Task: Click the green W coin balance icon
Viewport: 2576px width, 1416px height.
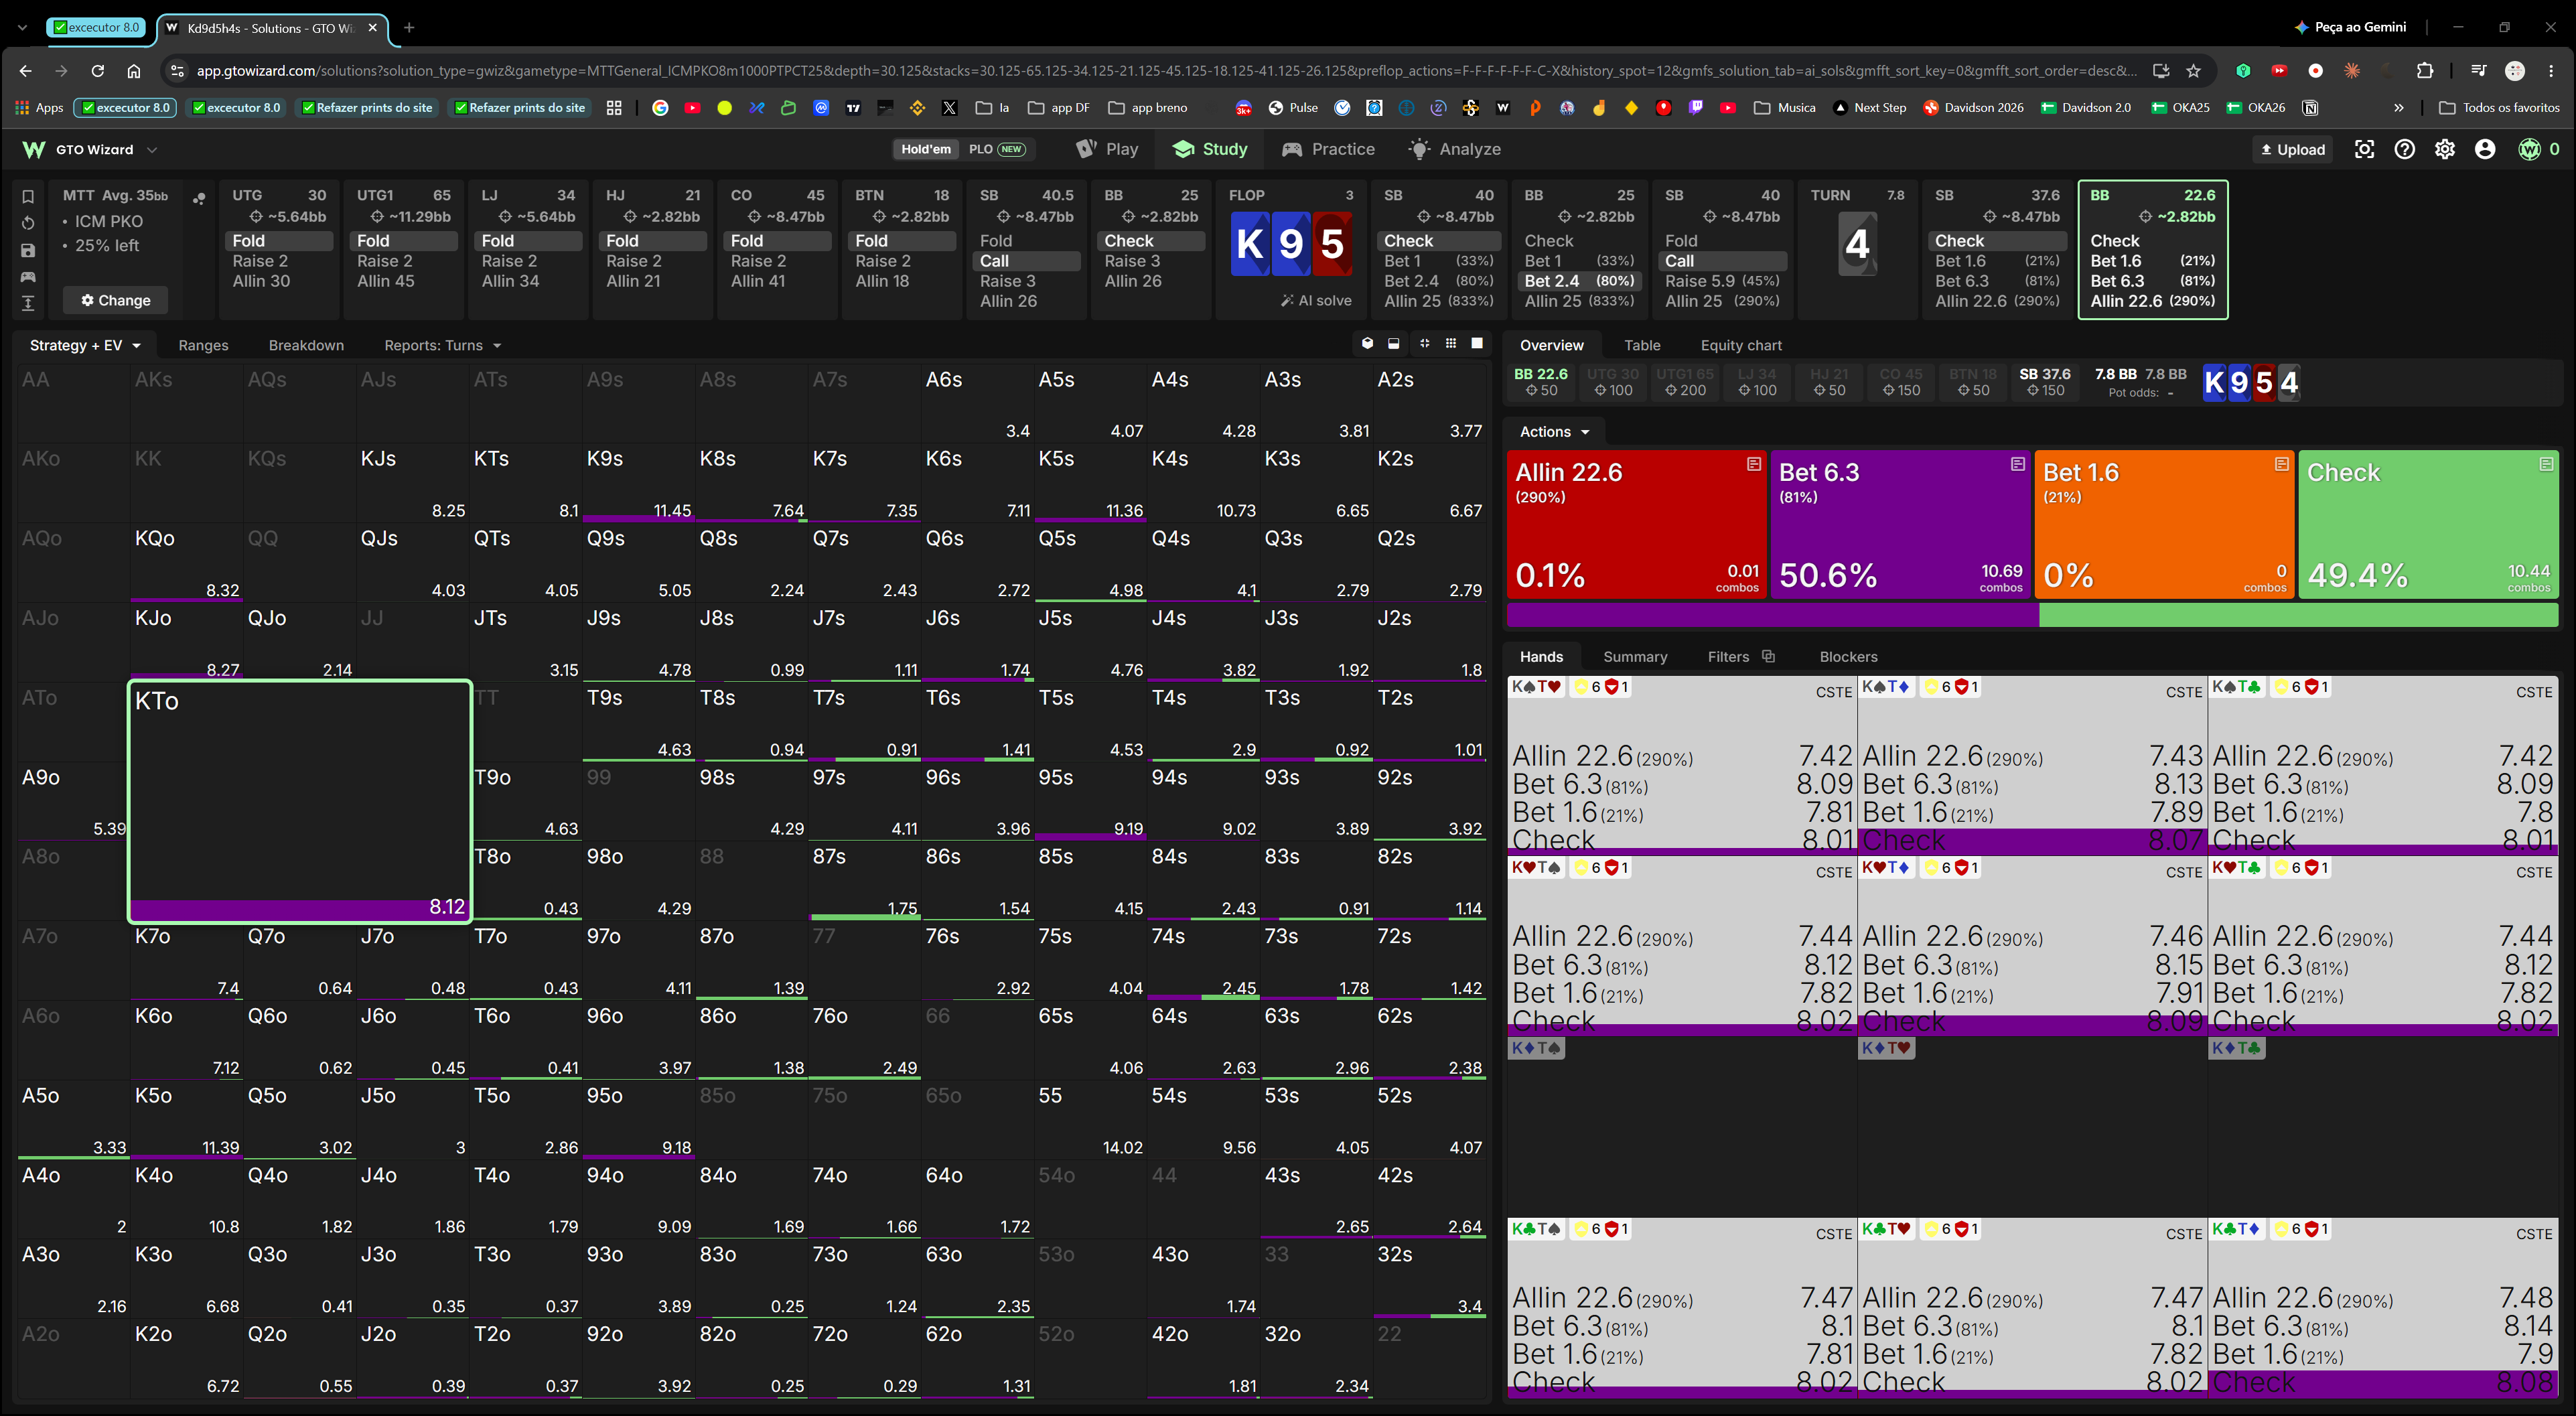Action: (x=2530, y=149)
